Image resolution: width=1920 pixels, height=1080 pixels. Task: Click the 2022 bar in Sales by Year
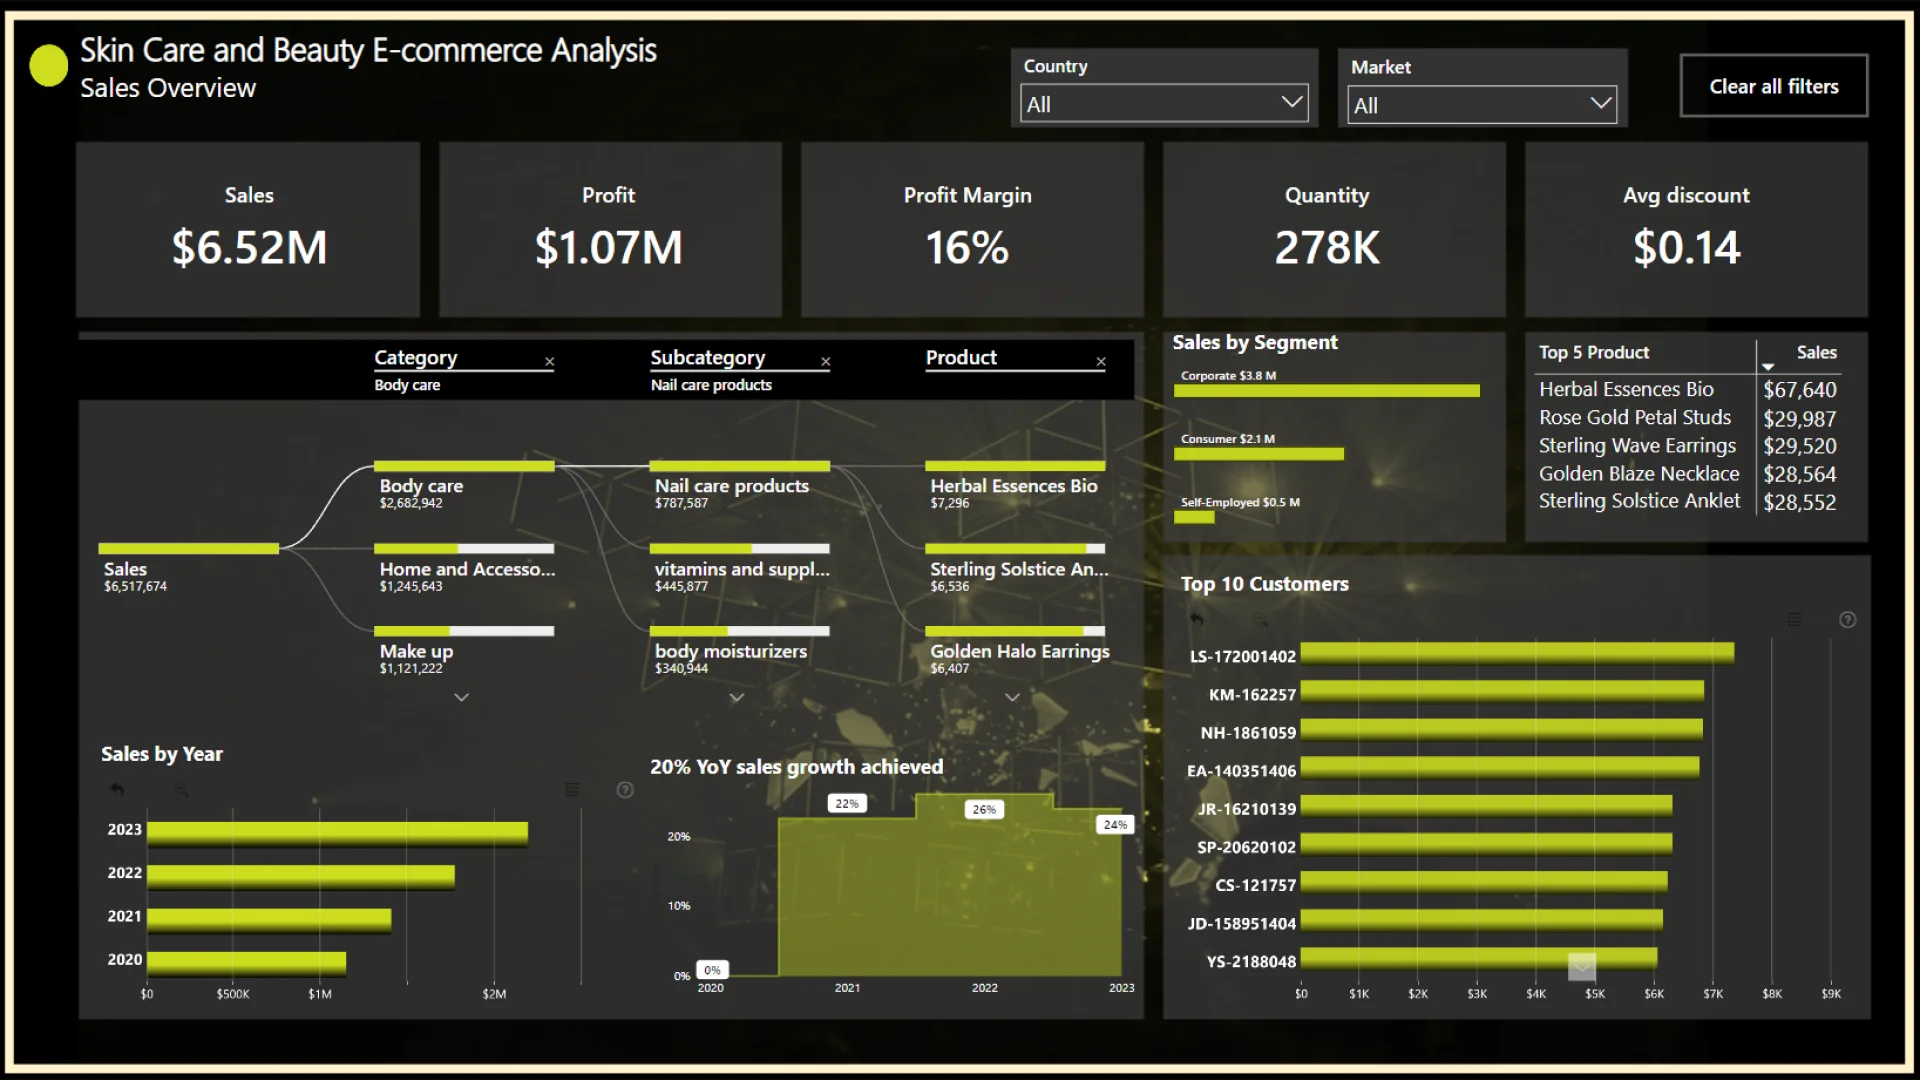[x=300, y=876]
